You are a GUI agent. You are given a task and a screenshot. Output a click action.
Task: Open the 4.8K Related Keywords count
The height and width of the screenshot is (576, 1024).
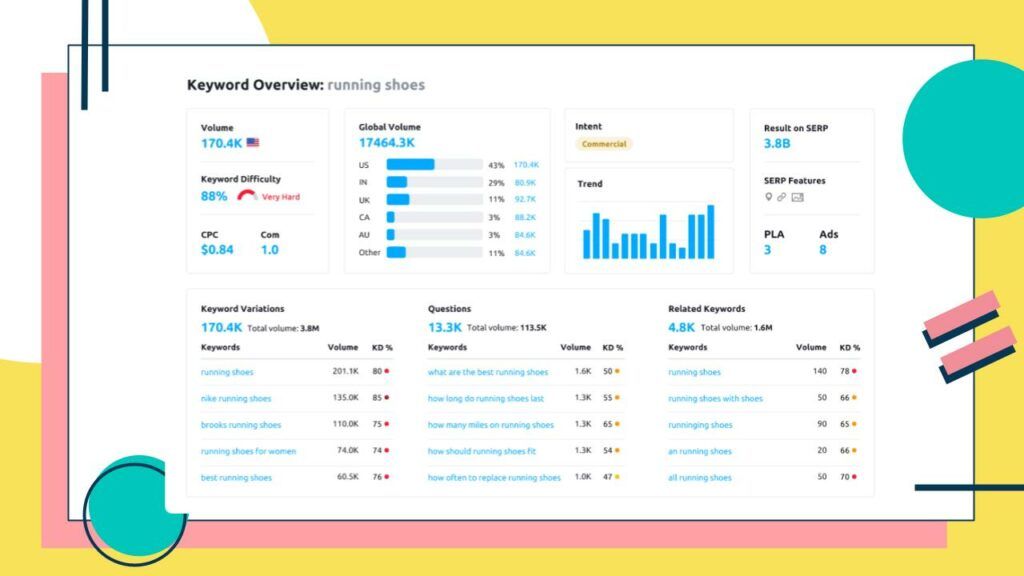coord(681,327)
